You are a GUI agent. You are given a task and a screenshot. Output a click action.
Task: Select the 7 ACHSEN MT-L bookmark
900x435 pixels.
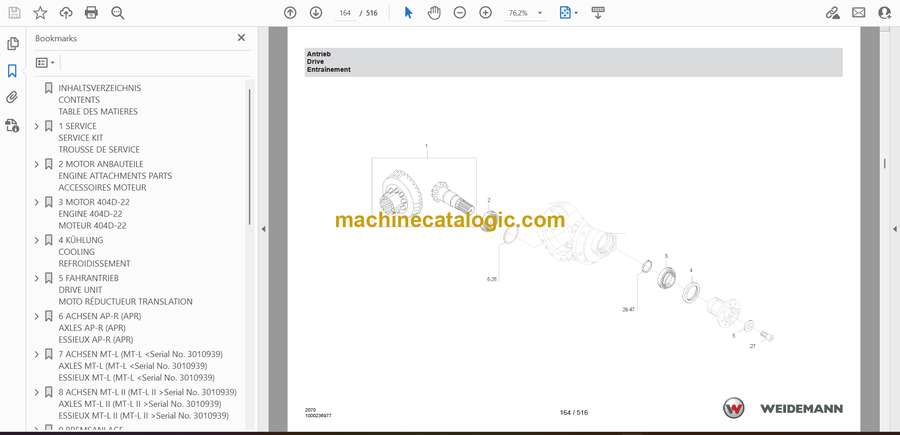pos(141,354)
